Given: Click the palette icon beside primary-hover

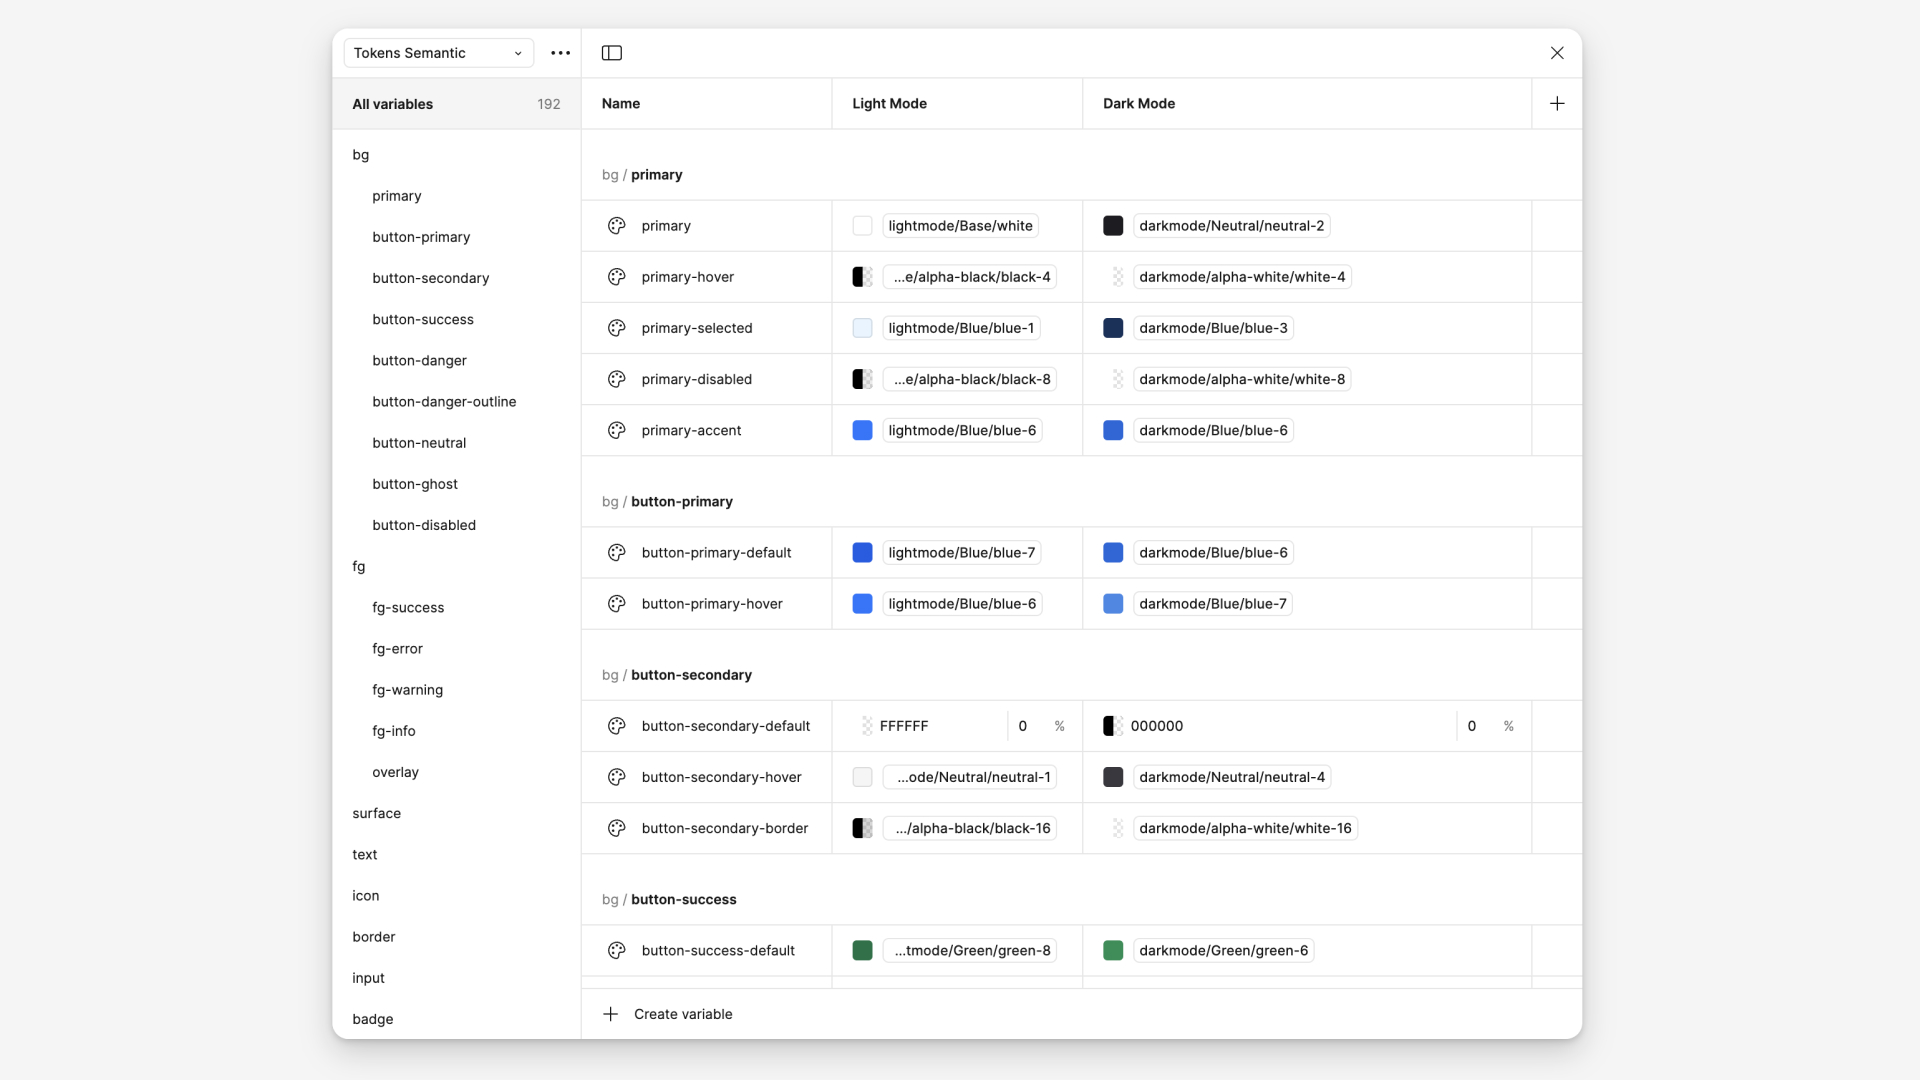Looking at the screenshot, I should coord(617,277).
